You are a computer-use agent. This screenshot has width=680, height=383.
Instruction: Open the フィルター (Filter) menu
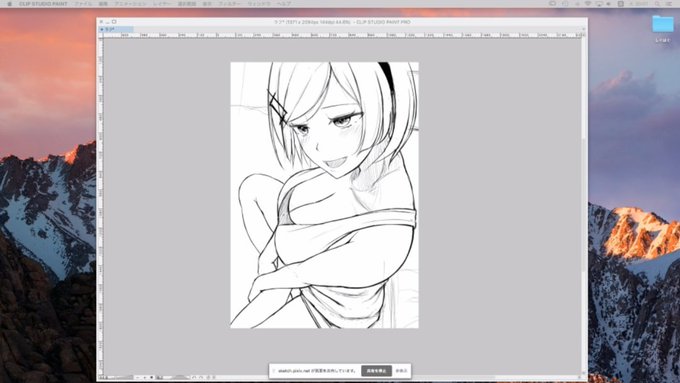click(229, 3)
